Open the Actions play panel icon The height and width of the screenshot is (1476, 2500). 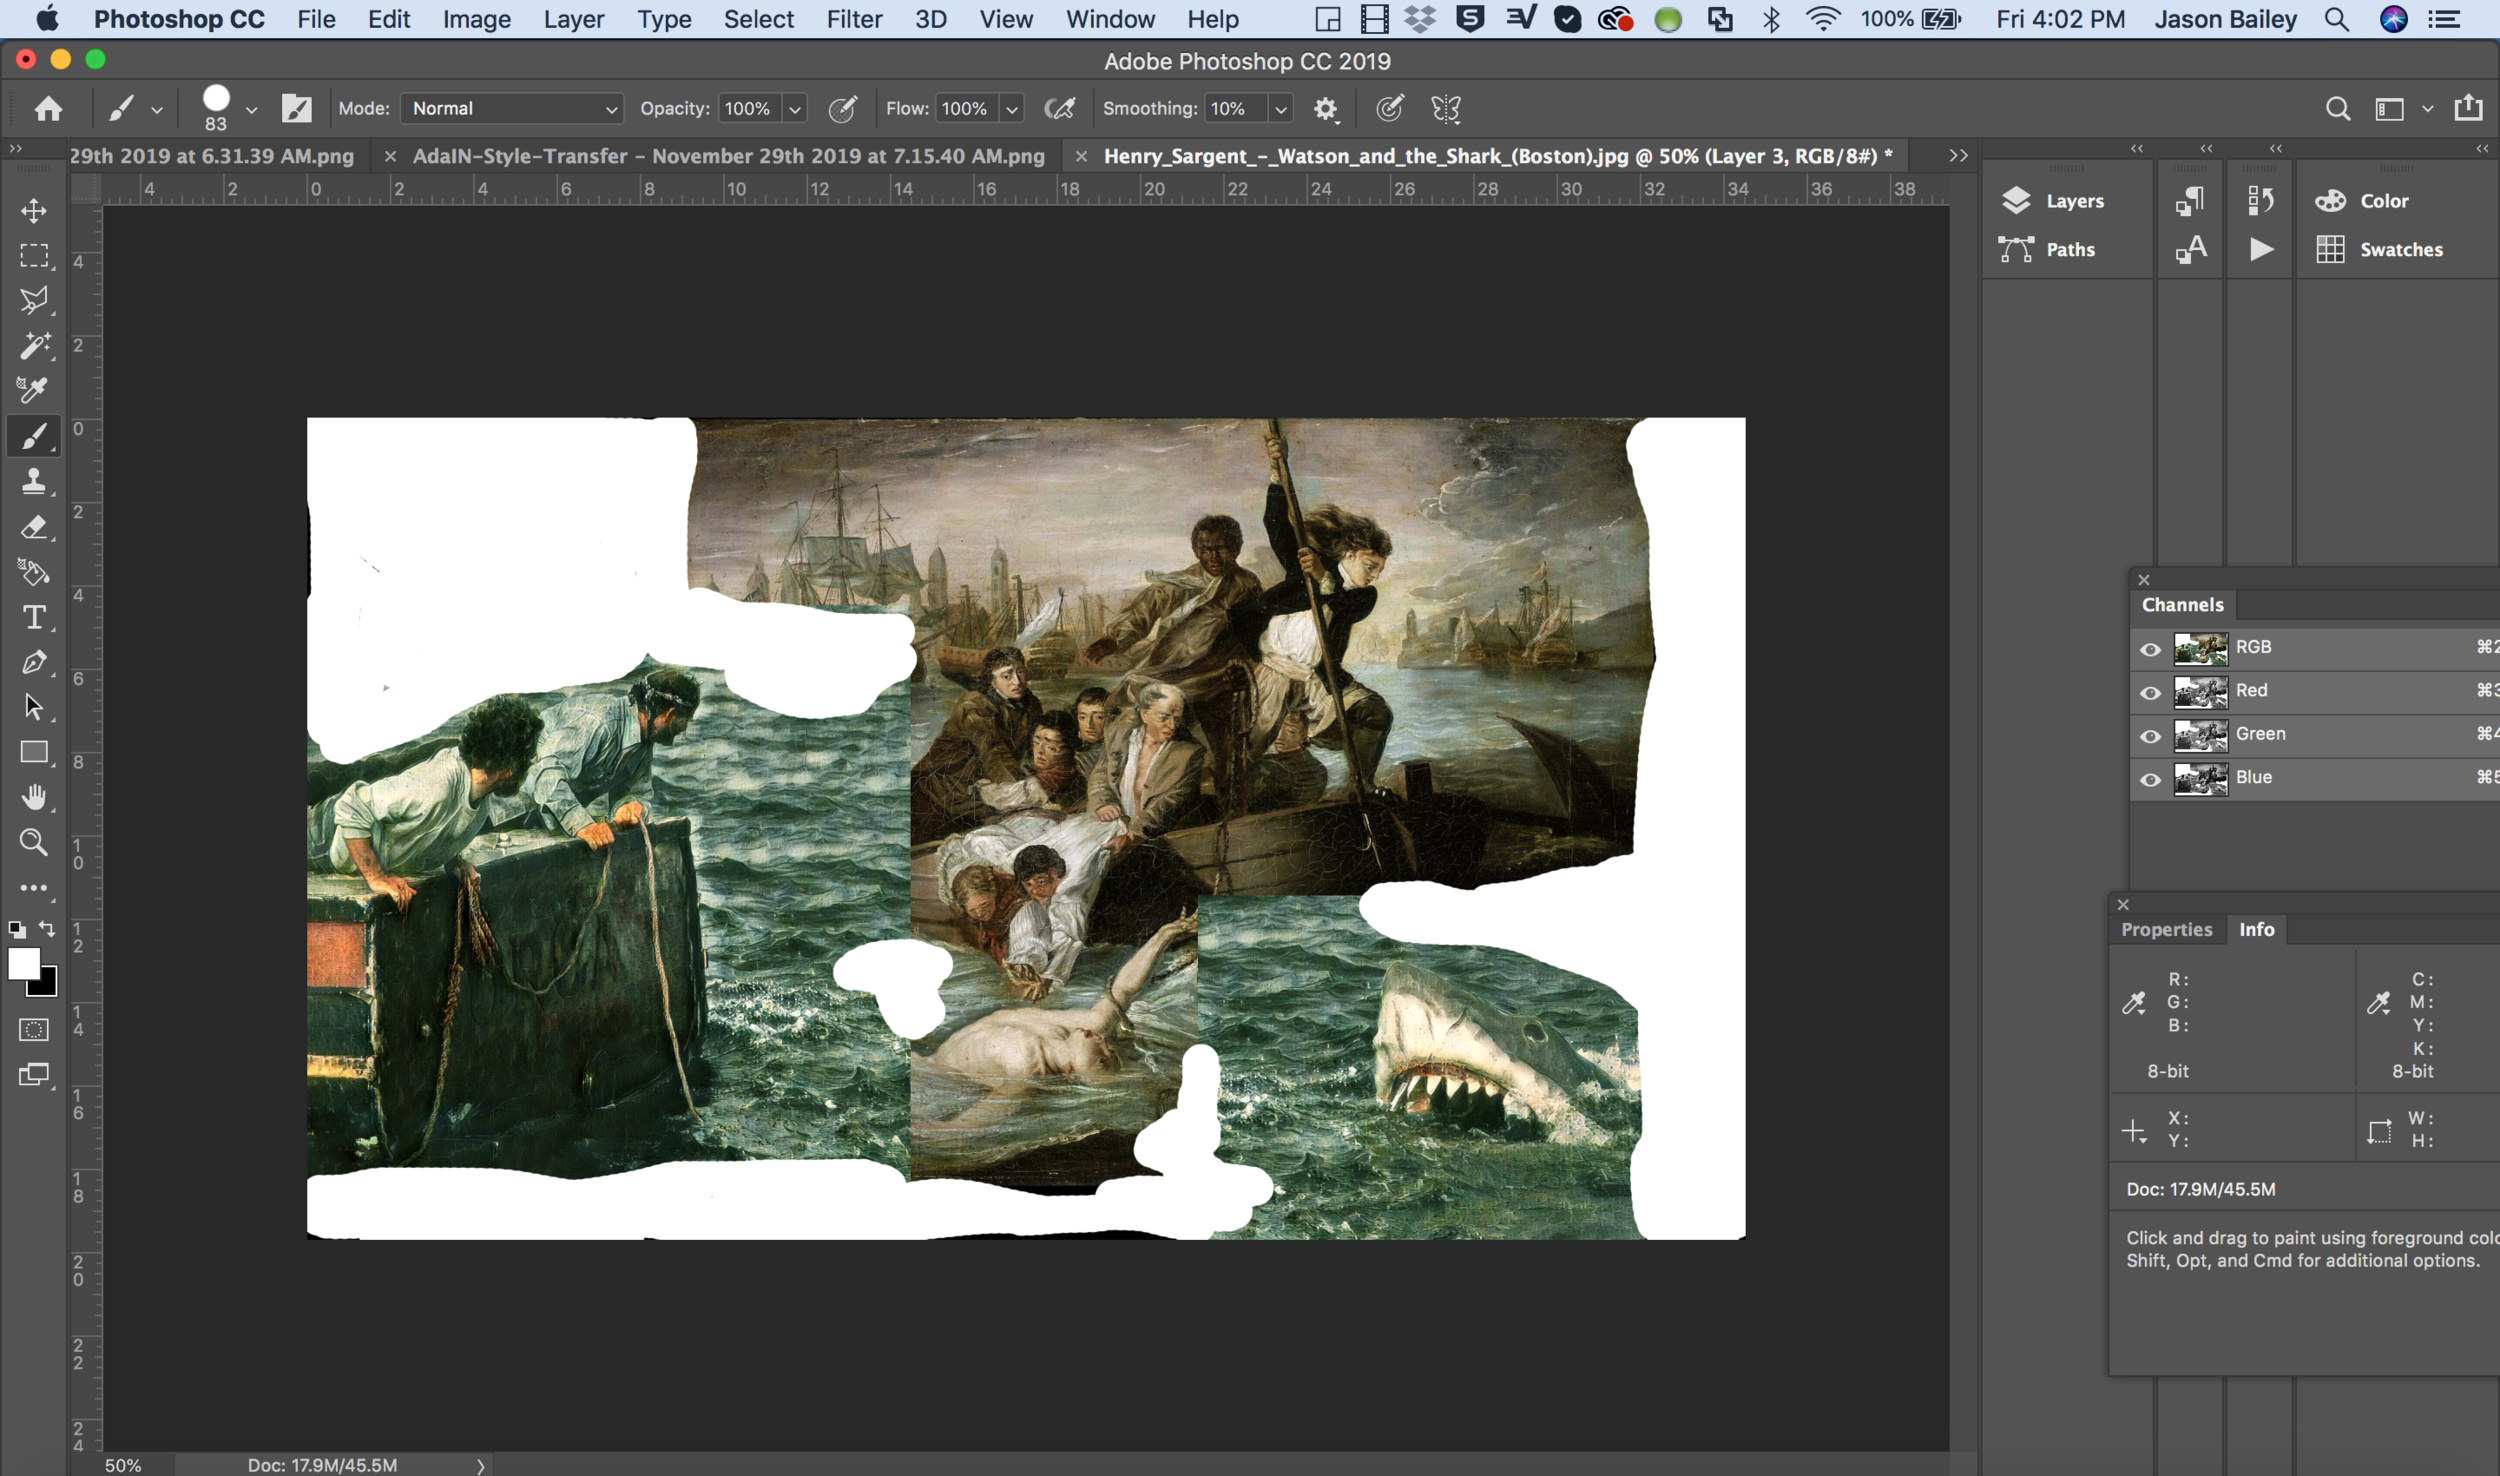pyautogui.click(x=2261, y=249)
